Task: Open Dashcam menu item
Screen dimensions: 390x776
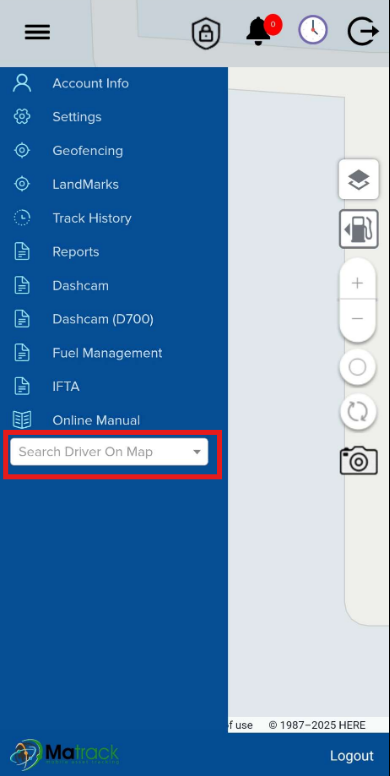Action: (81, 286)
